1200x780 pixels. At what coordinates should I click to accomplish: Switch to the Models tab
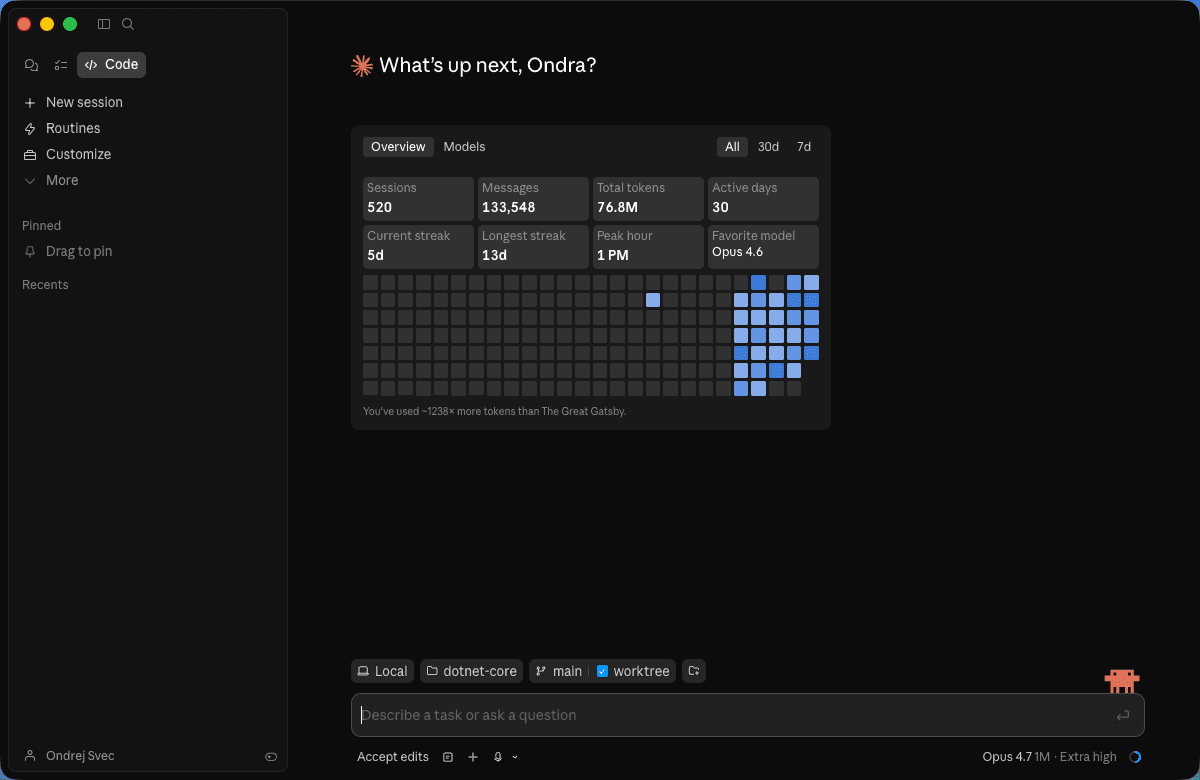pyautogui.click(x=464, y=146)
